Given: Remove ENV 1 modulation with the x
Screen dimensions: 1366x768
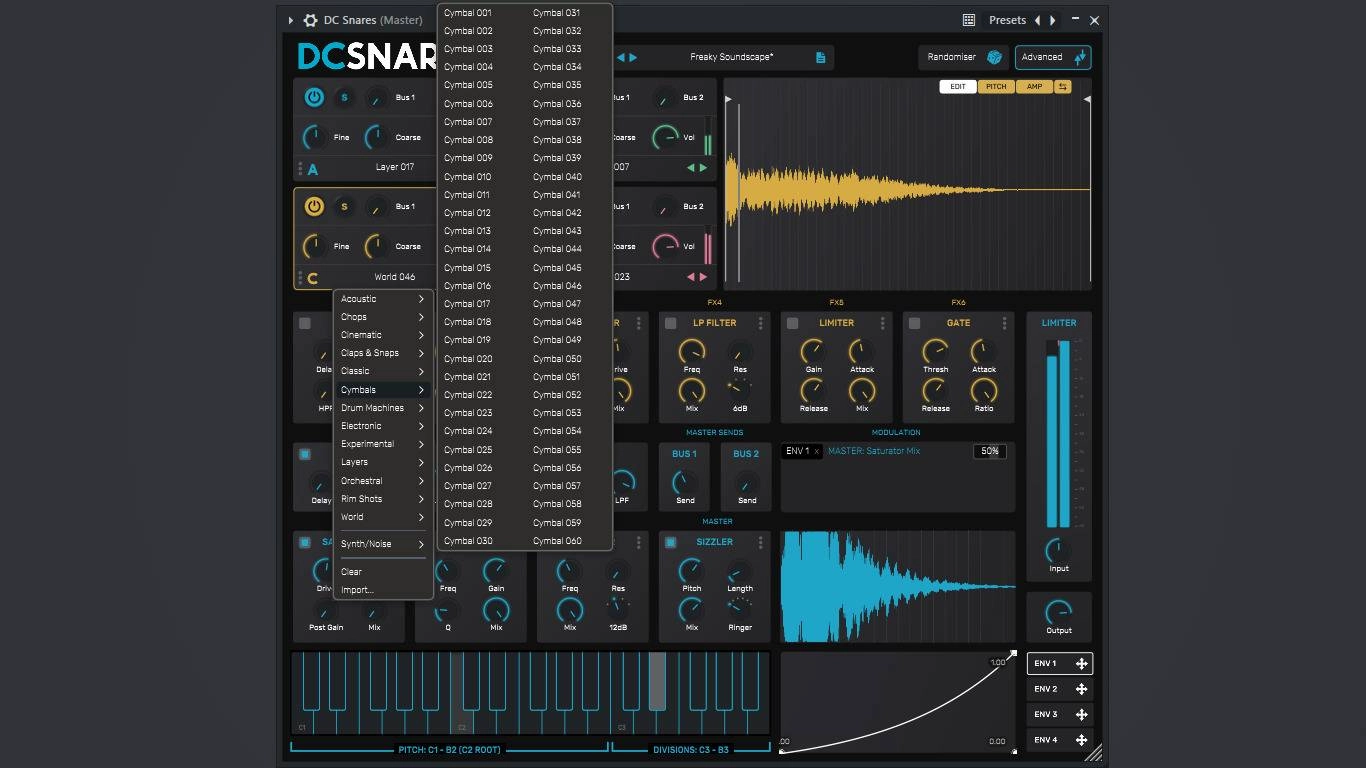Looking at the screenshot, I should point(816,452).
